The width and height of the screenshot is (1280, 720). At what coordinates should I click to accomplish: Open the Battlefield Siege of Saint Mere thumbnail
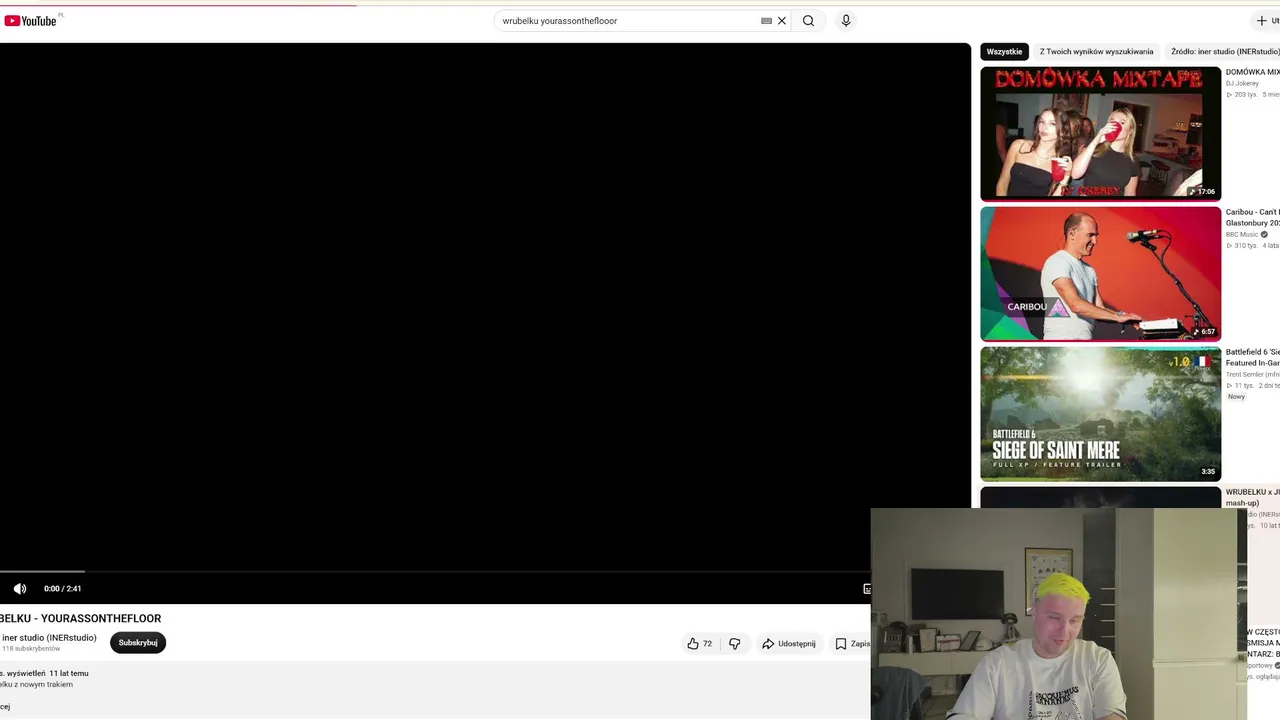pos(1100,414)
